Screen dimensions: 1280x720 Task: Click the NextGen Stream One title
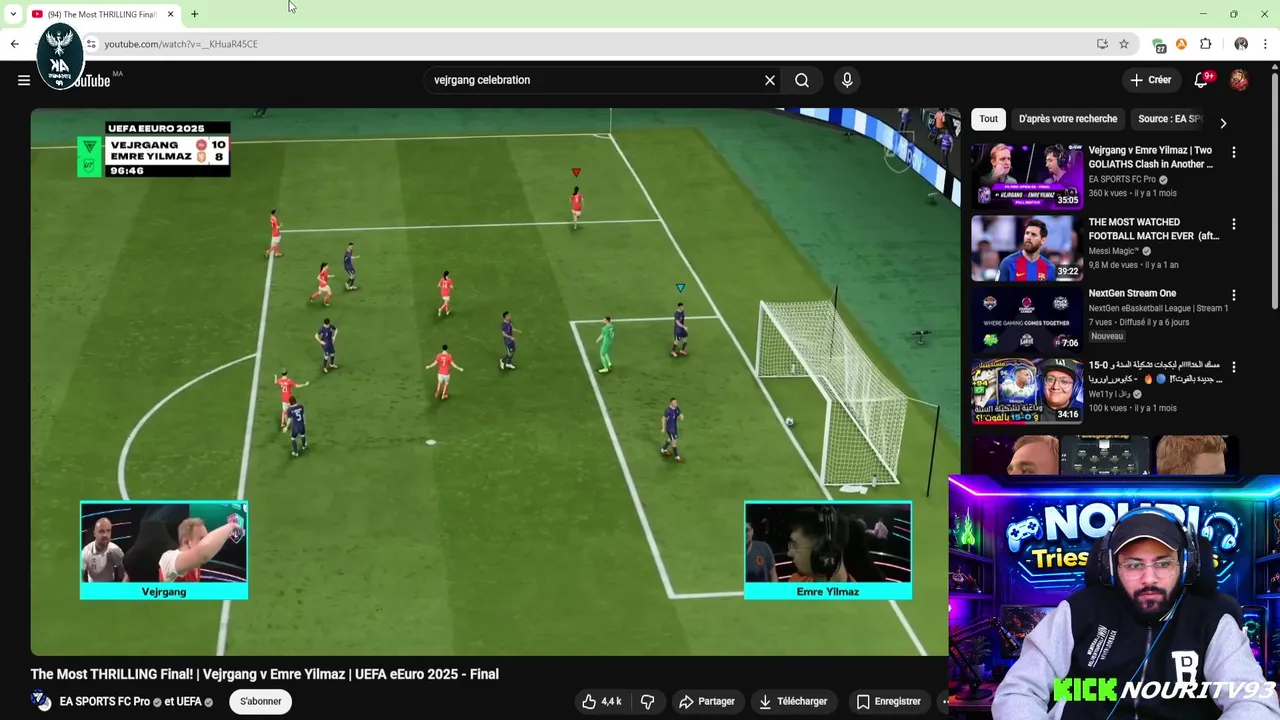[x=1132, y=293]
